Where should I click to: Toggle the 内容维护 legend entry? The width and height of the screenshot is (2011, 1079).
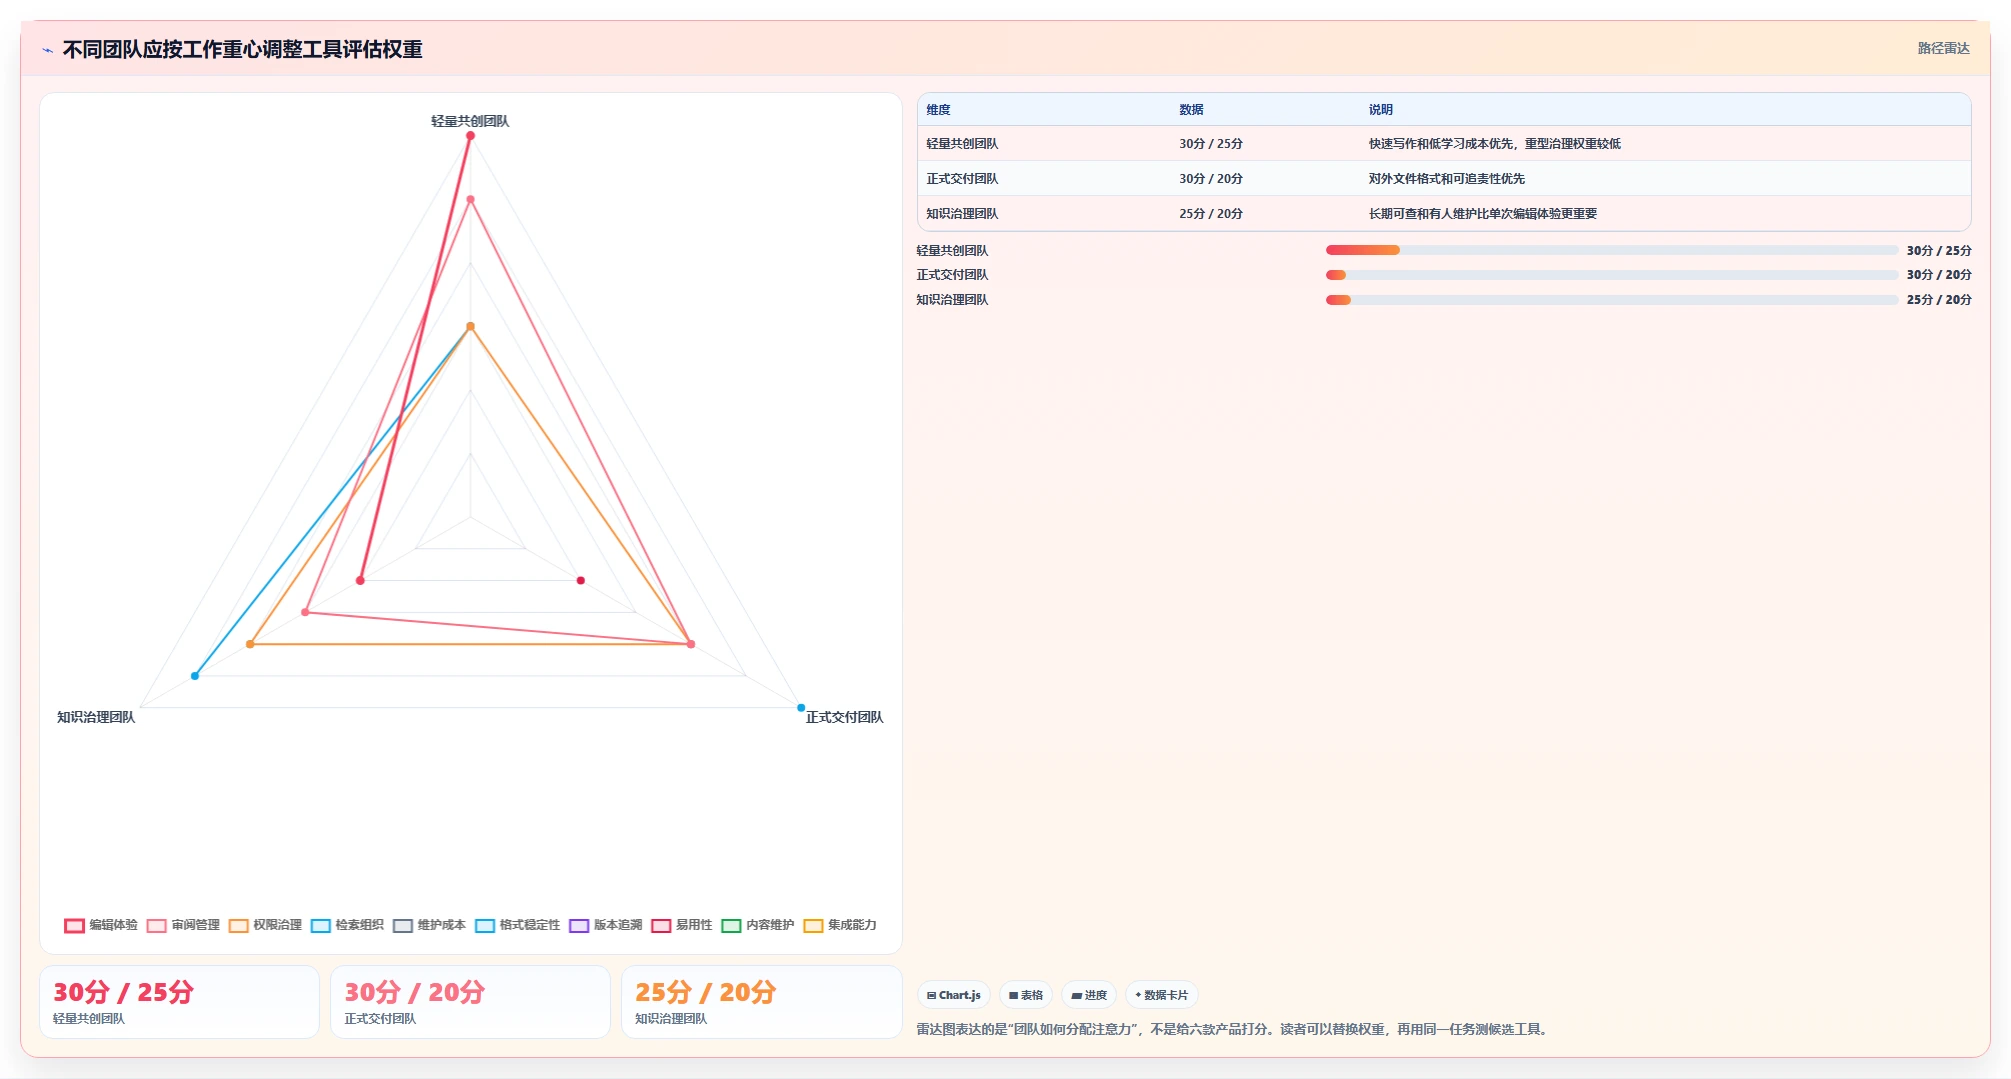click(758, 925)
